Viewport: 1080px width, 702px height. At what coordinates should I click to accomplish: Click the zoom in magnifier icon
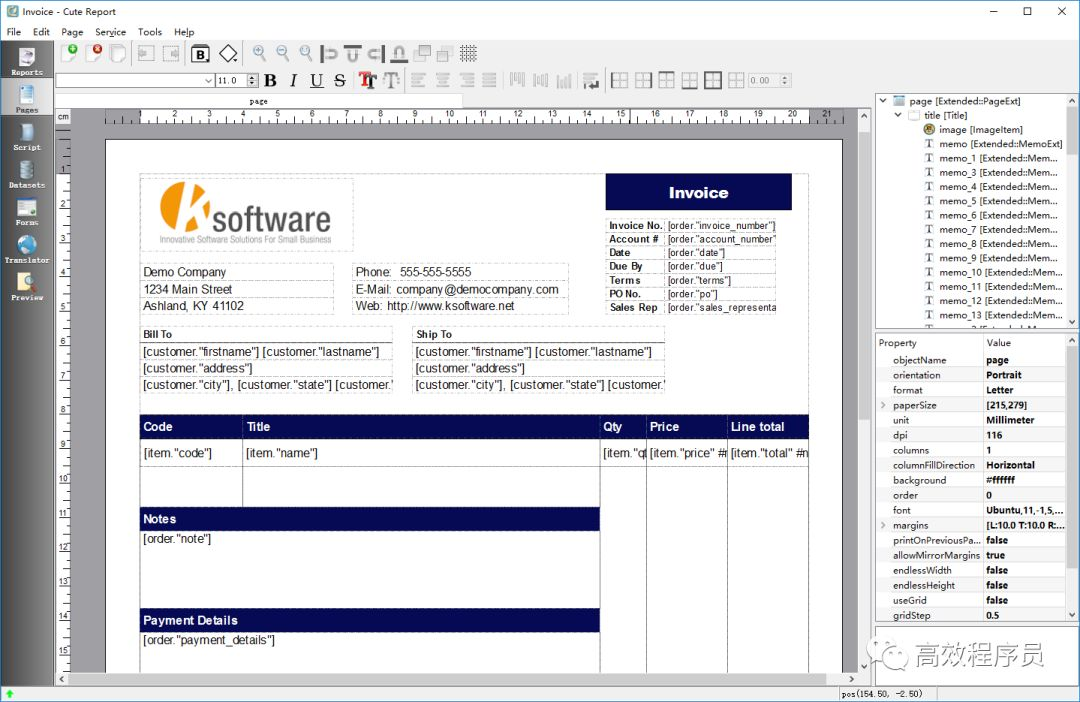coord(259,53)
